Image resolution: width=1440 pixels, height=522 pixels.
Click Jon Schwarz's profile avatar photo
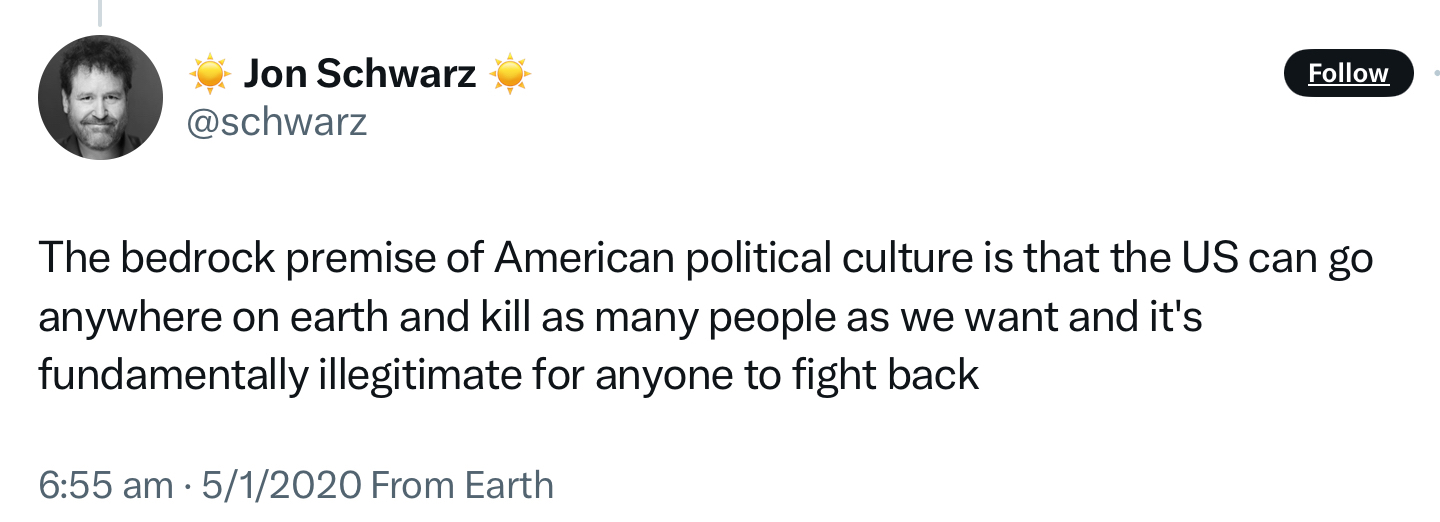click(100, 97)
